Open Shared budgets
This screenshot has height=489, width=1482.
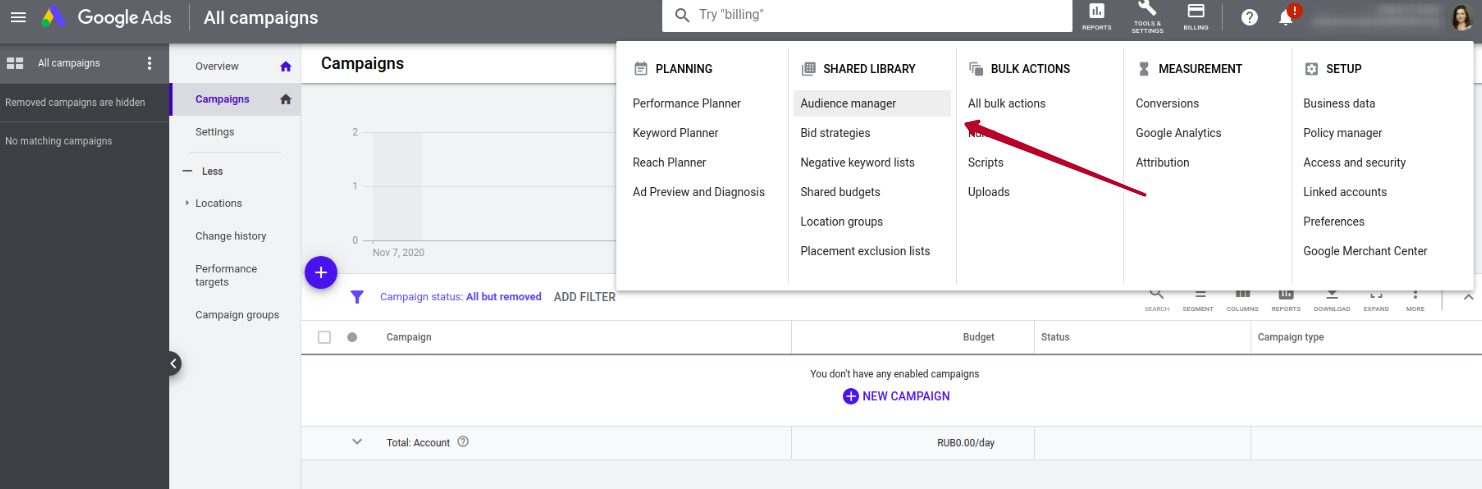[x=840, y=192]
